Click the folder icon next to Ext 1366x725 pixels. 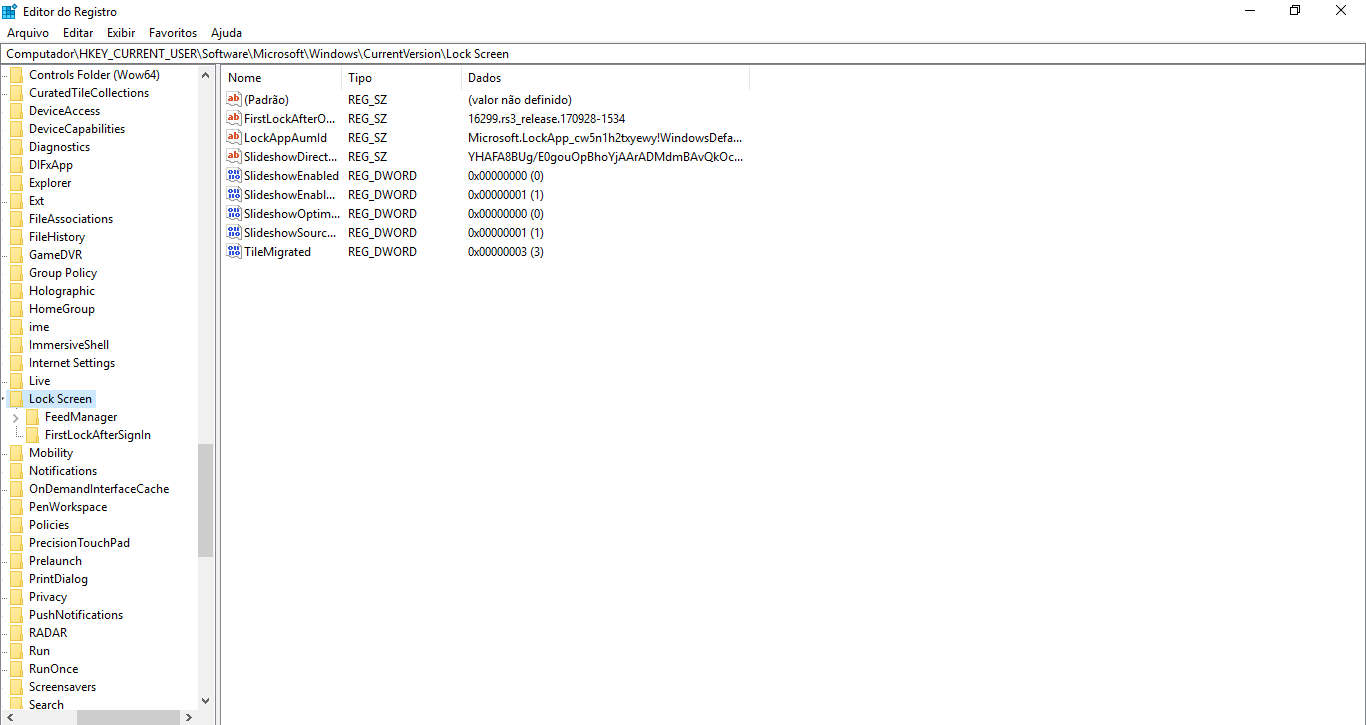(x=16, y=201)
